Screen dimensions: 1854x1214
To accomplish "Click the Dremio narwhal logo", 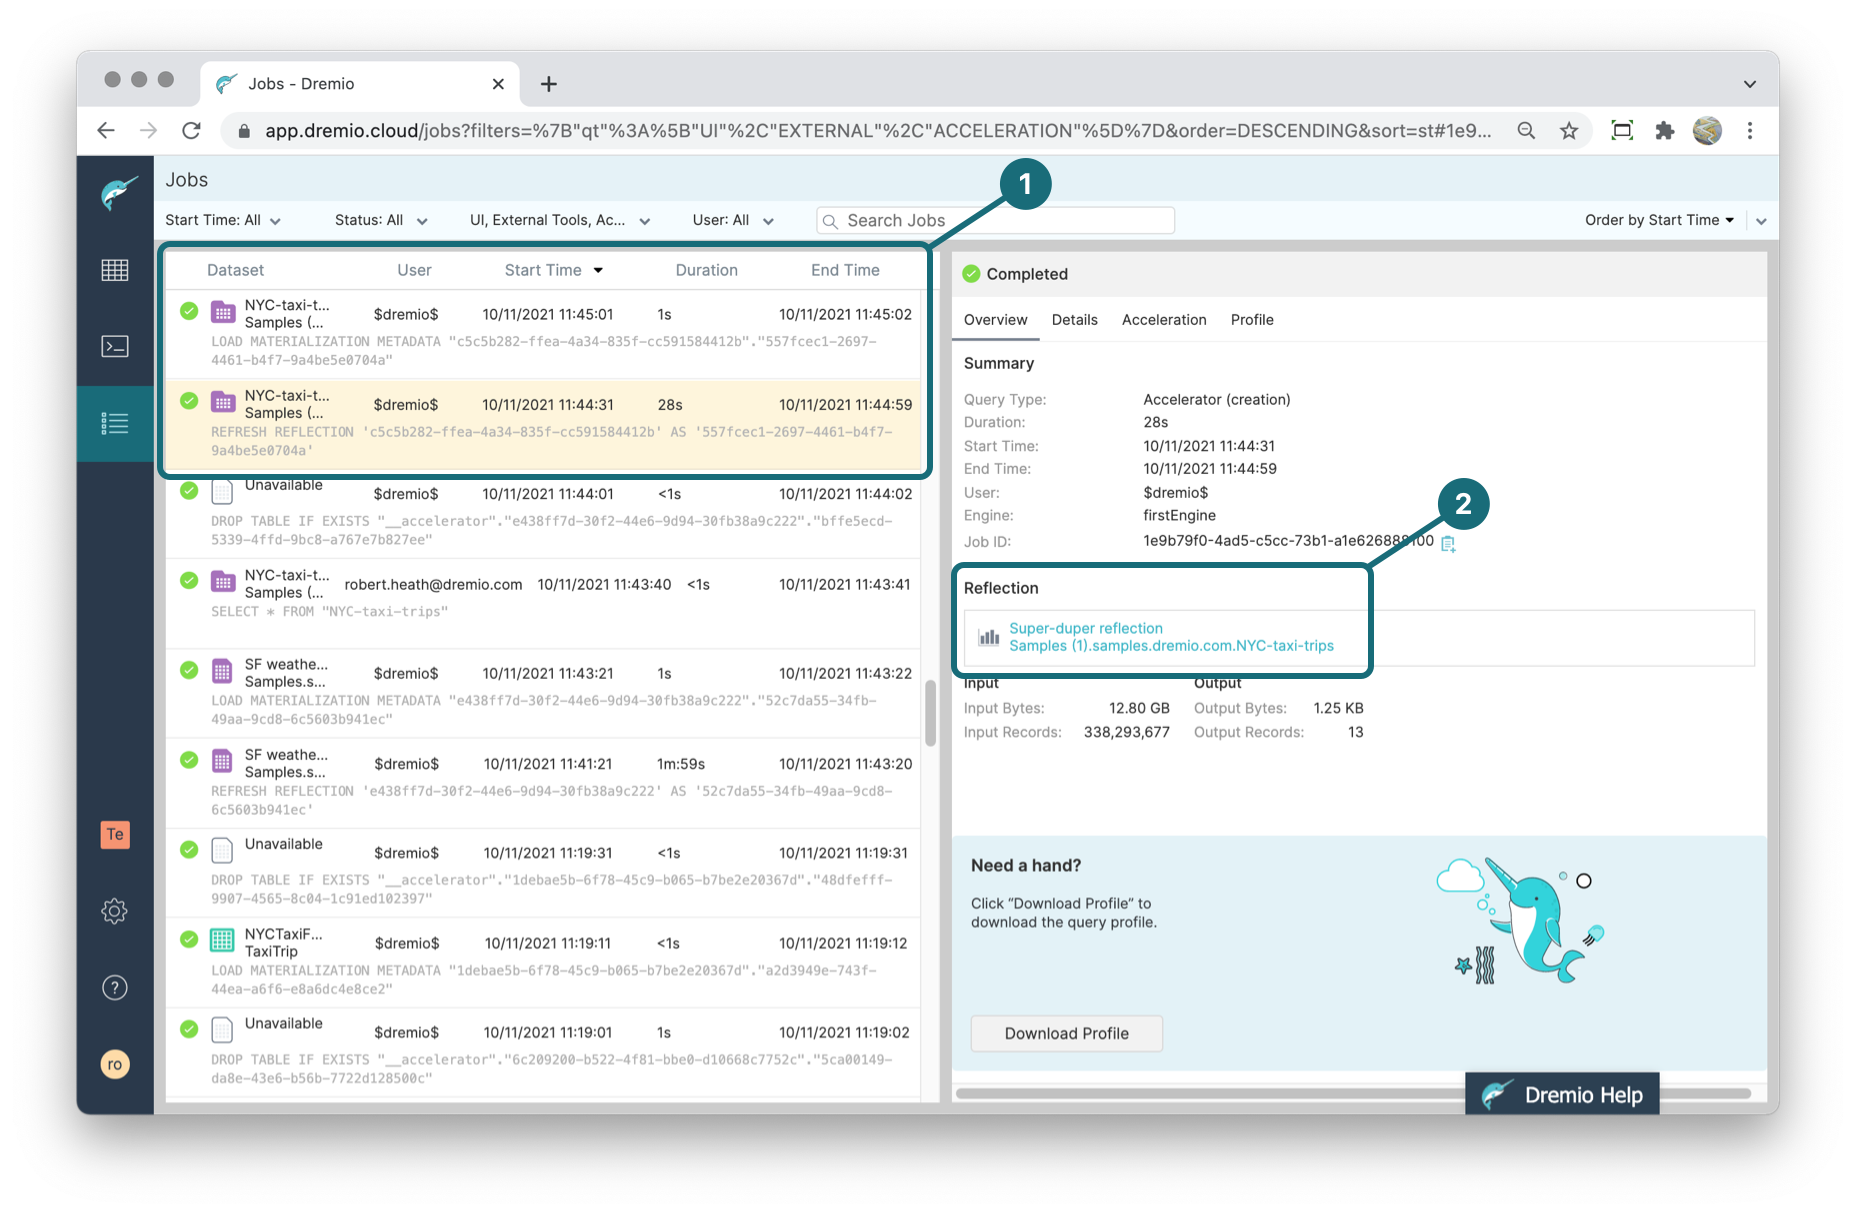I will click(x=117, y=192).
